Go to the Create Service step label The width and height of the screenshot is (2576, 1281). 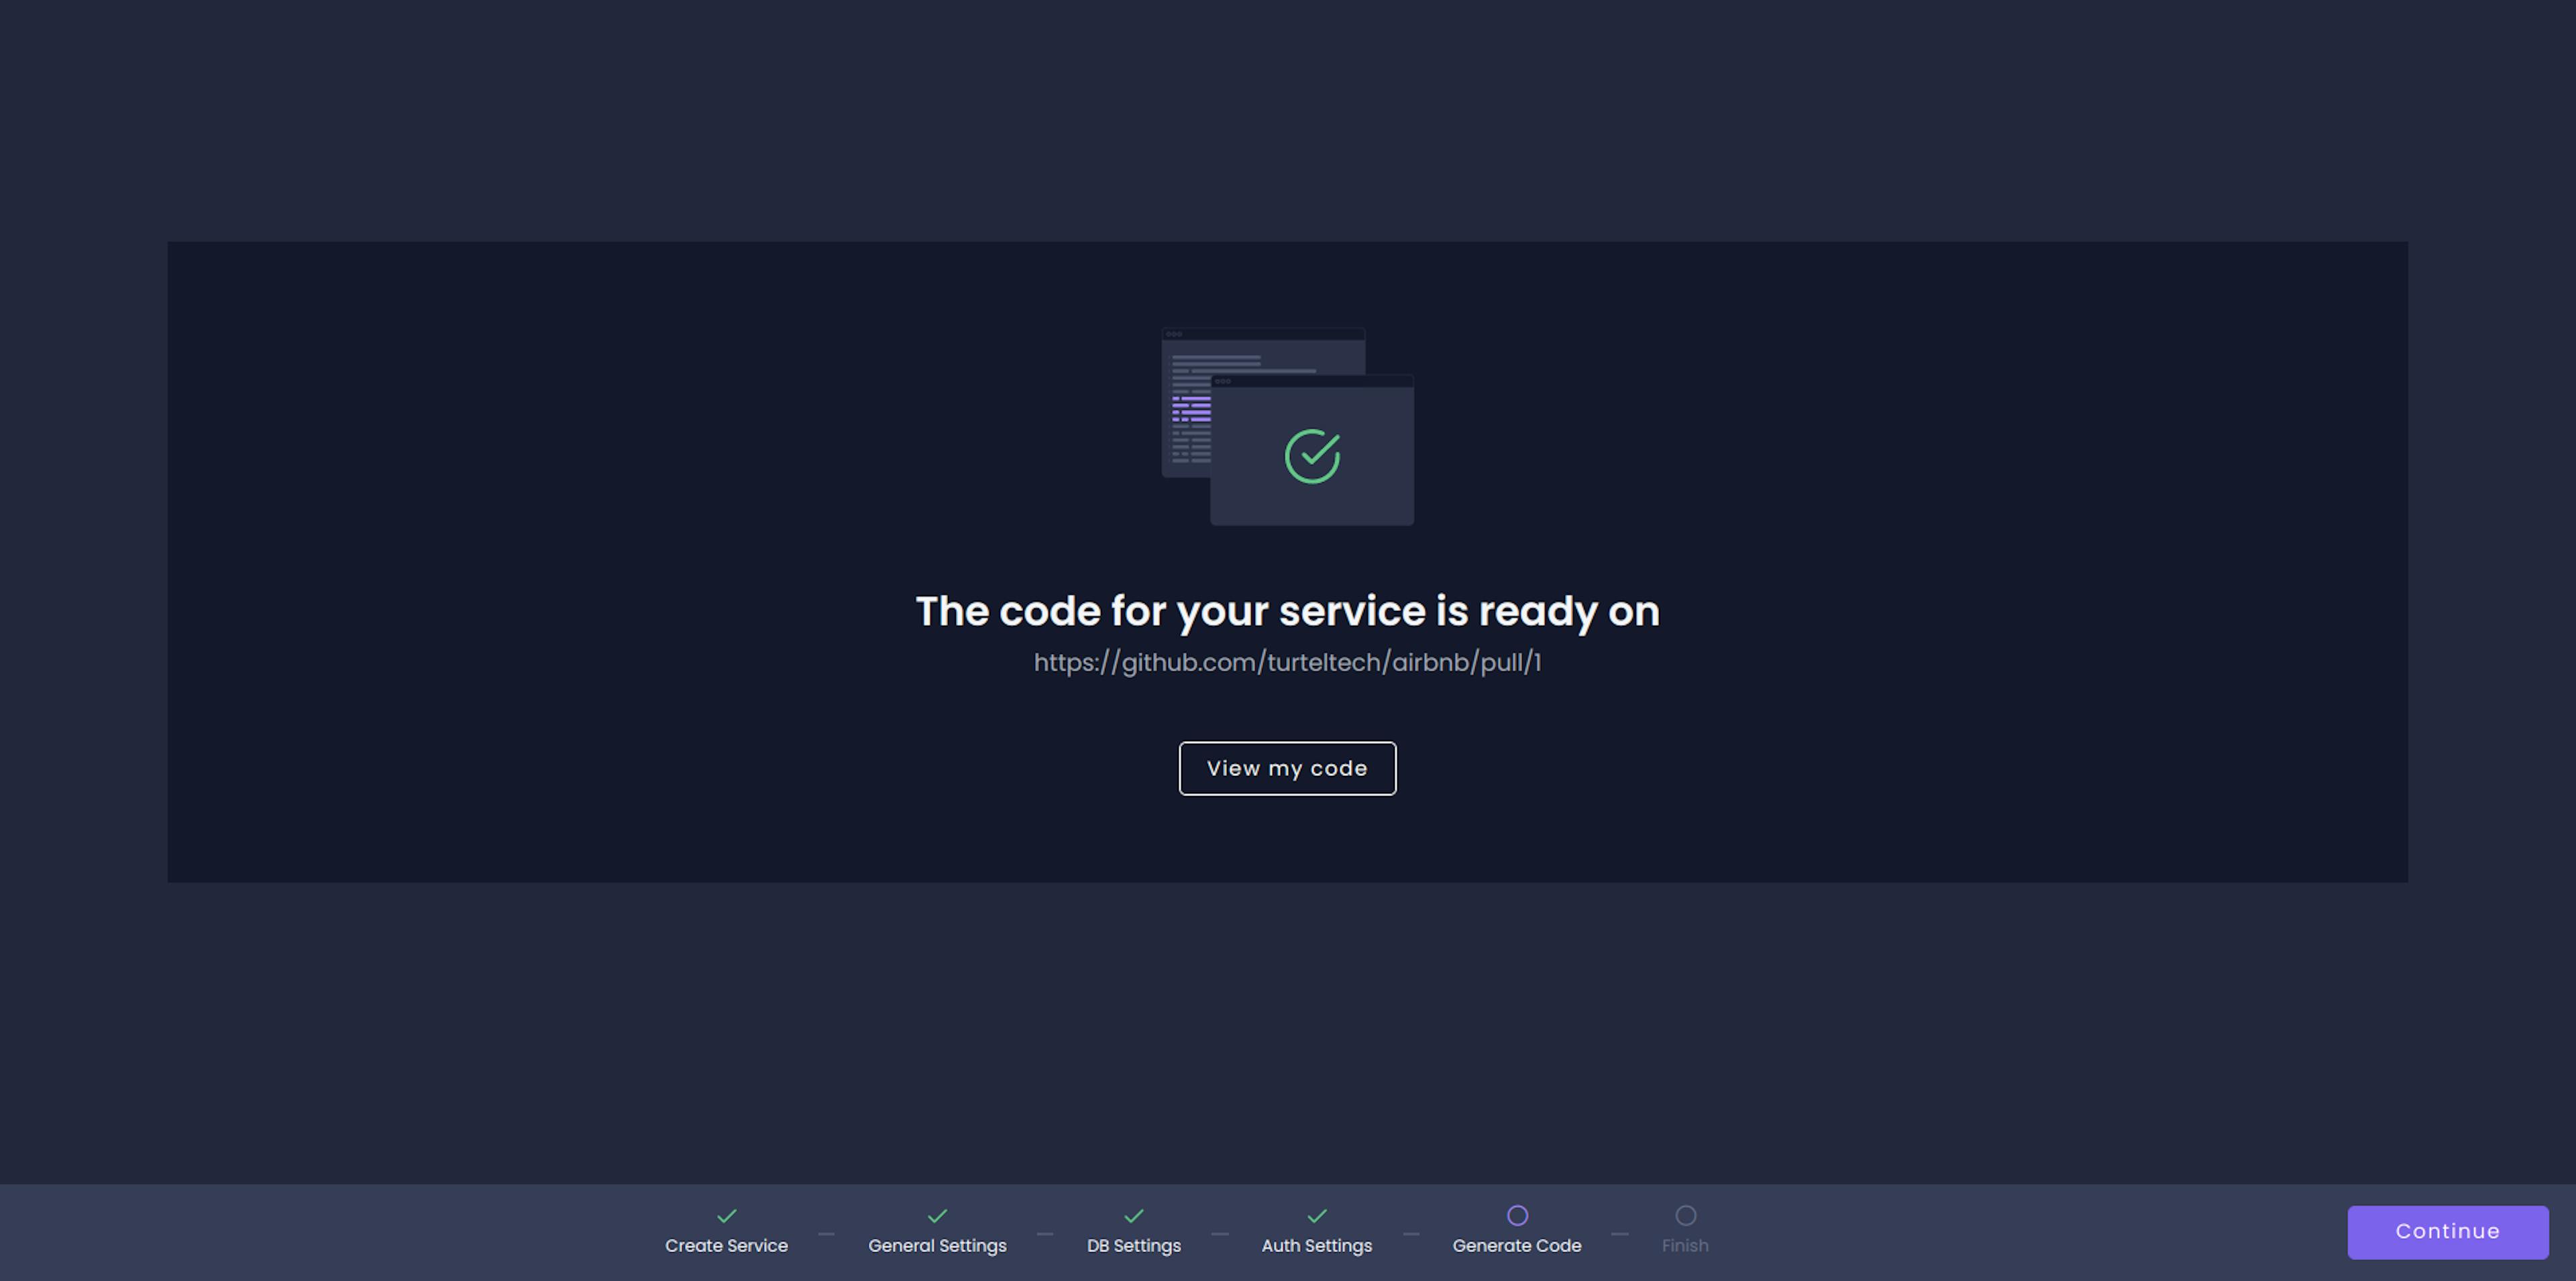coord(726,1246)
